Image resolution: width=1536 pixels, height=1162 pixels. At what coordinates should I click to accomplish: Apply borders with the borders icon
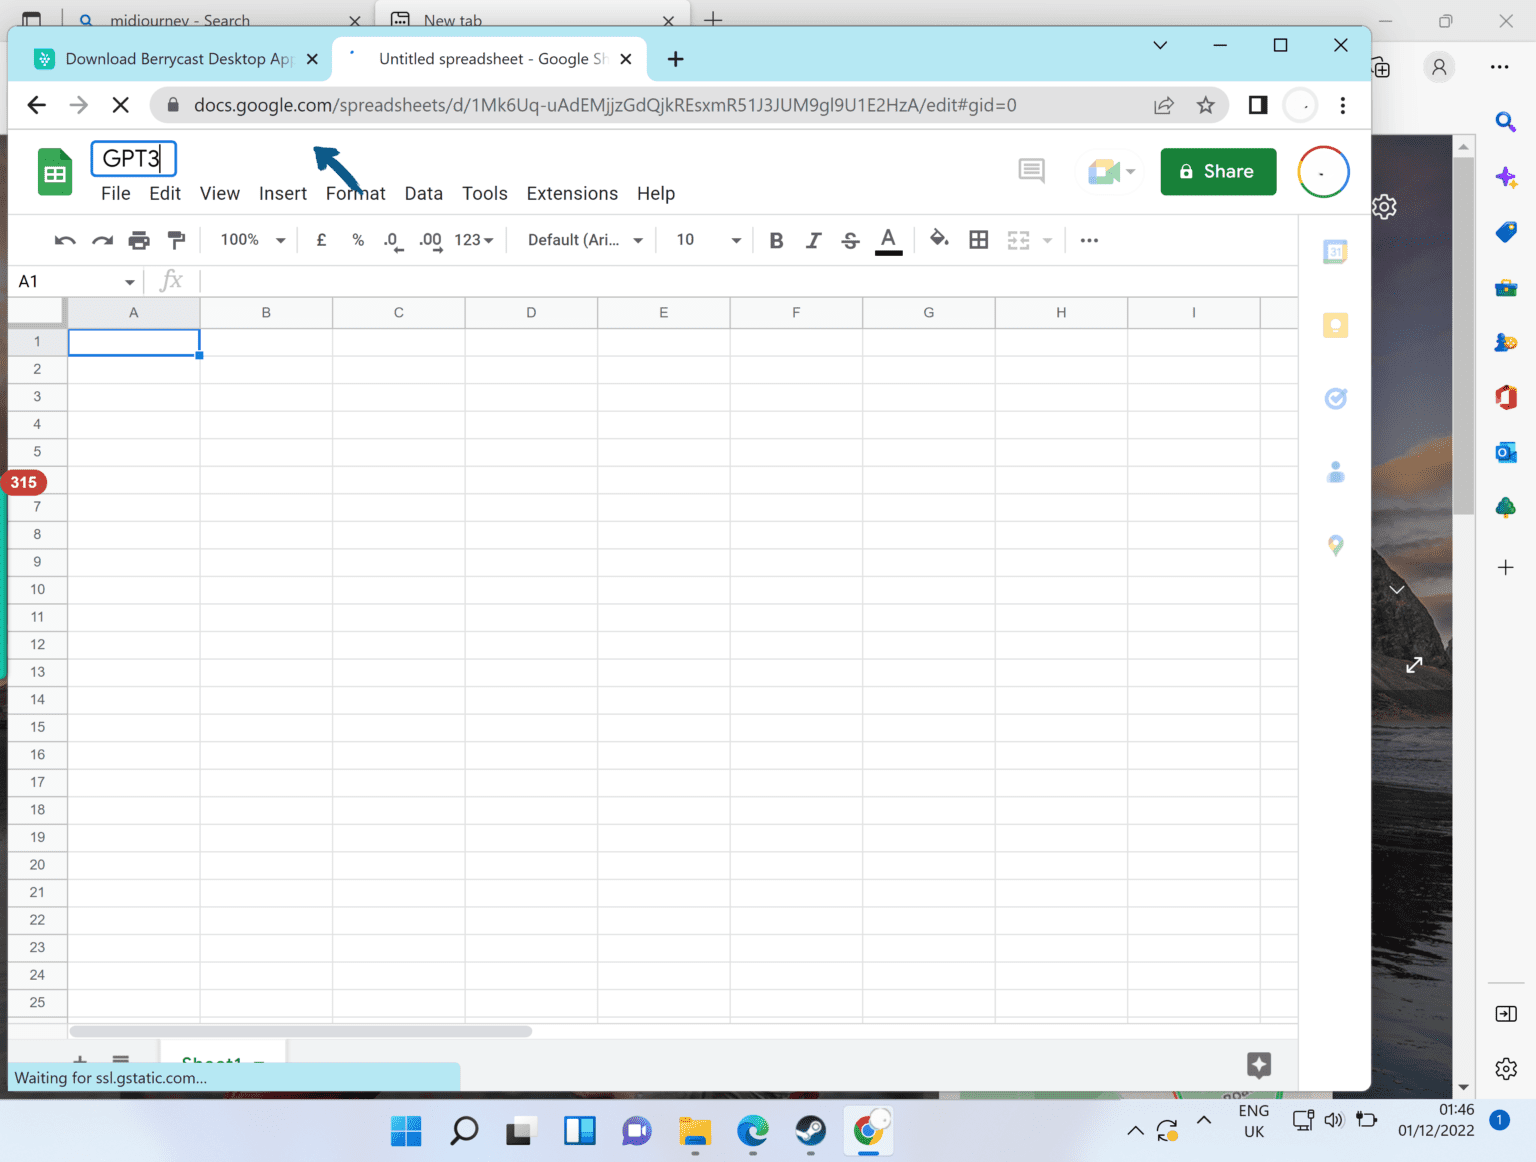coord(978,240)
